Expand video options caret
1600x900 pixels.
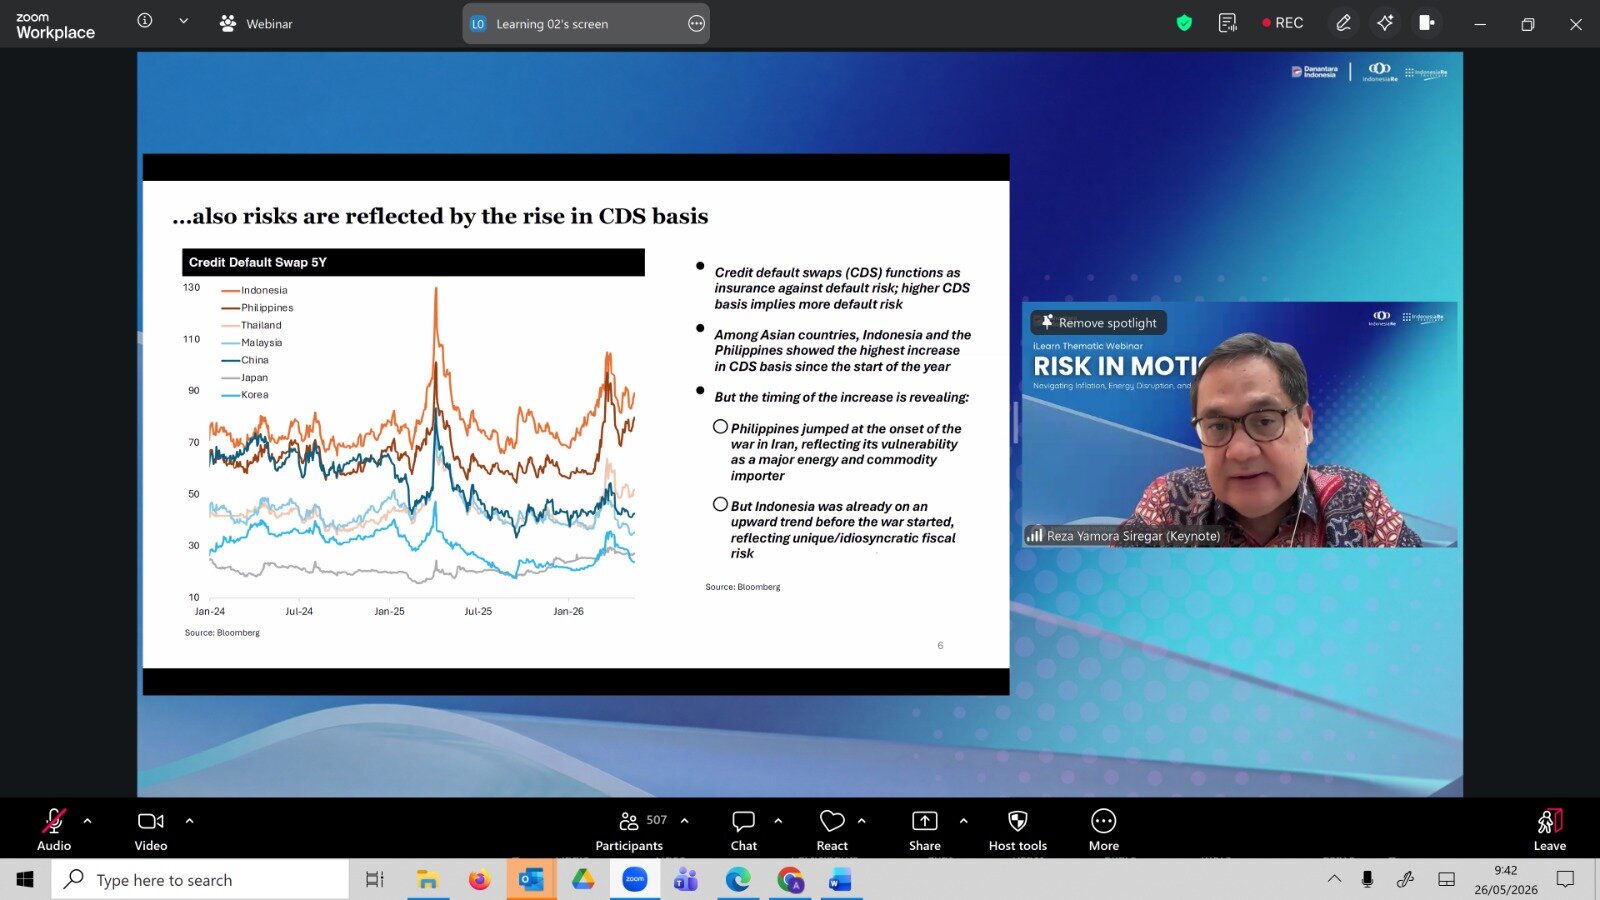[189, 821]
